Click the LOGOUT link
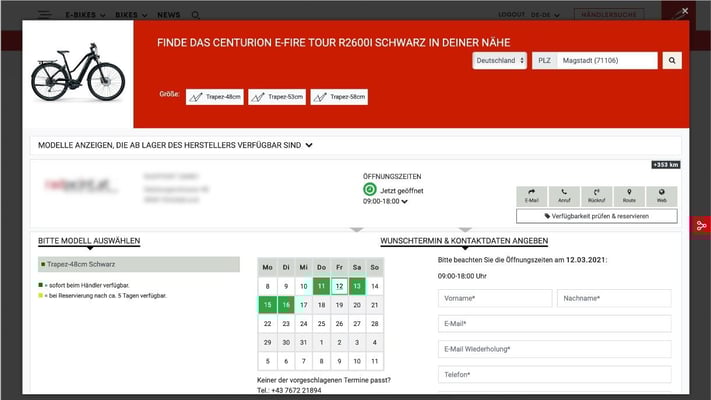Viewport: 711px width, 400px height. pyautogui.click(x=511, y=15)
